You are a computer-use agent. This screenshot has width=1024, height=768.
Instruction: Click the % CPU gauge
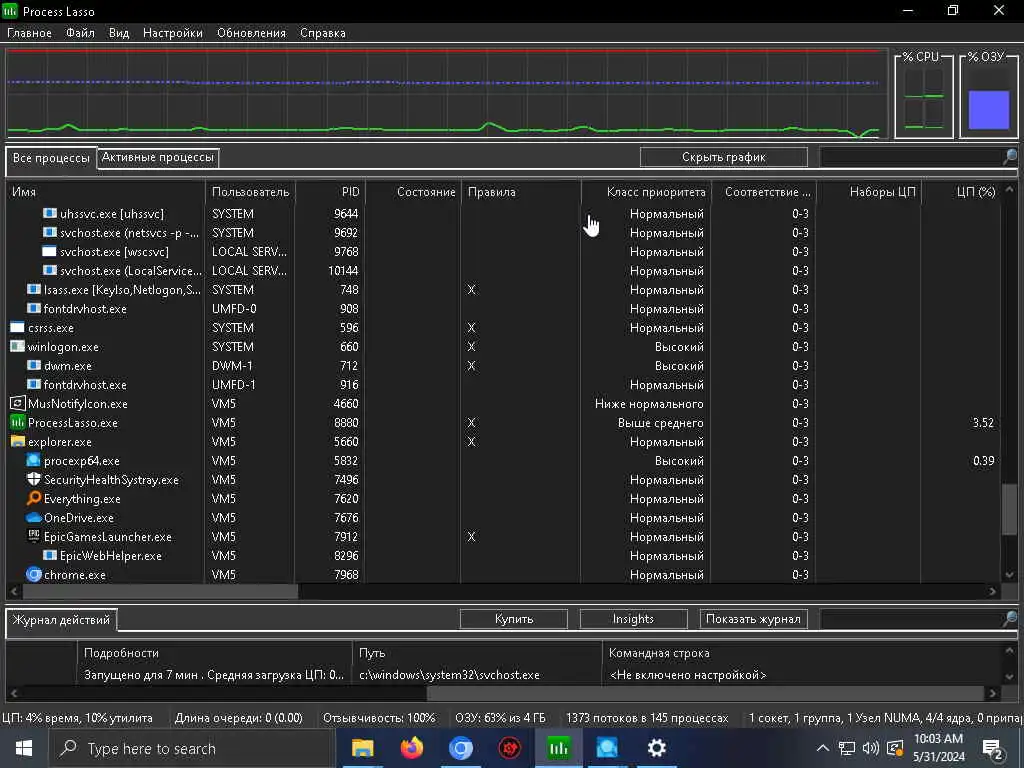tap(923, 97)
